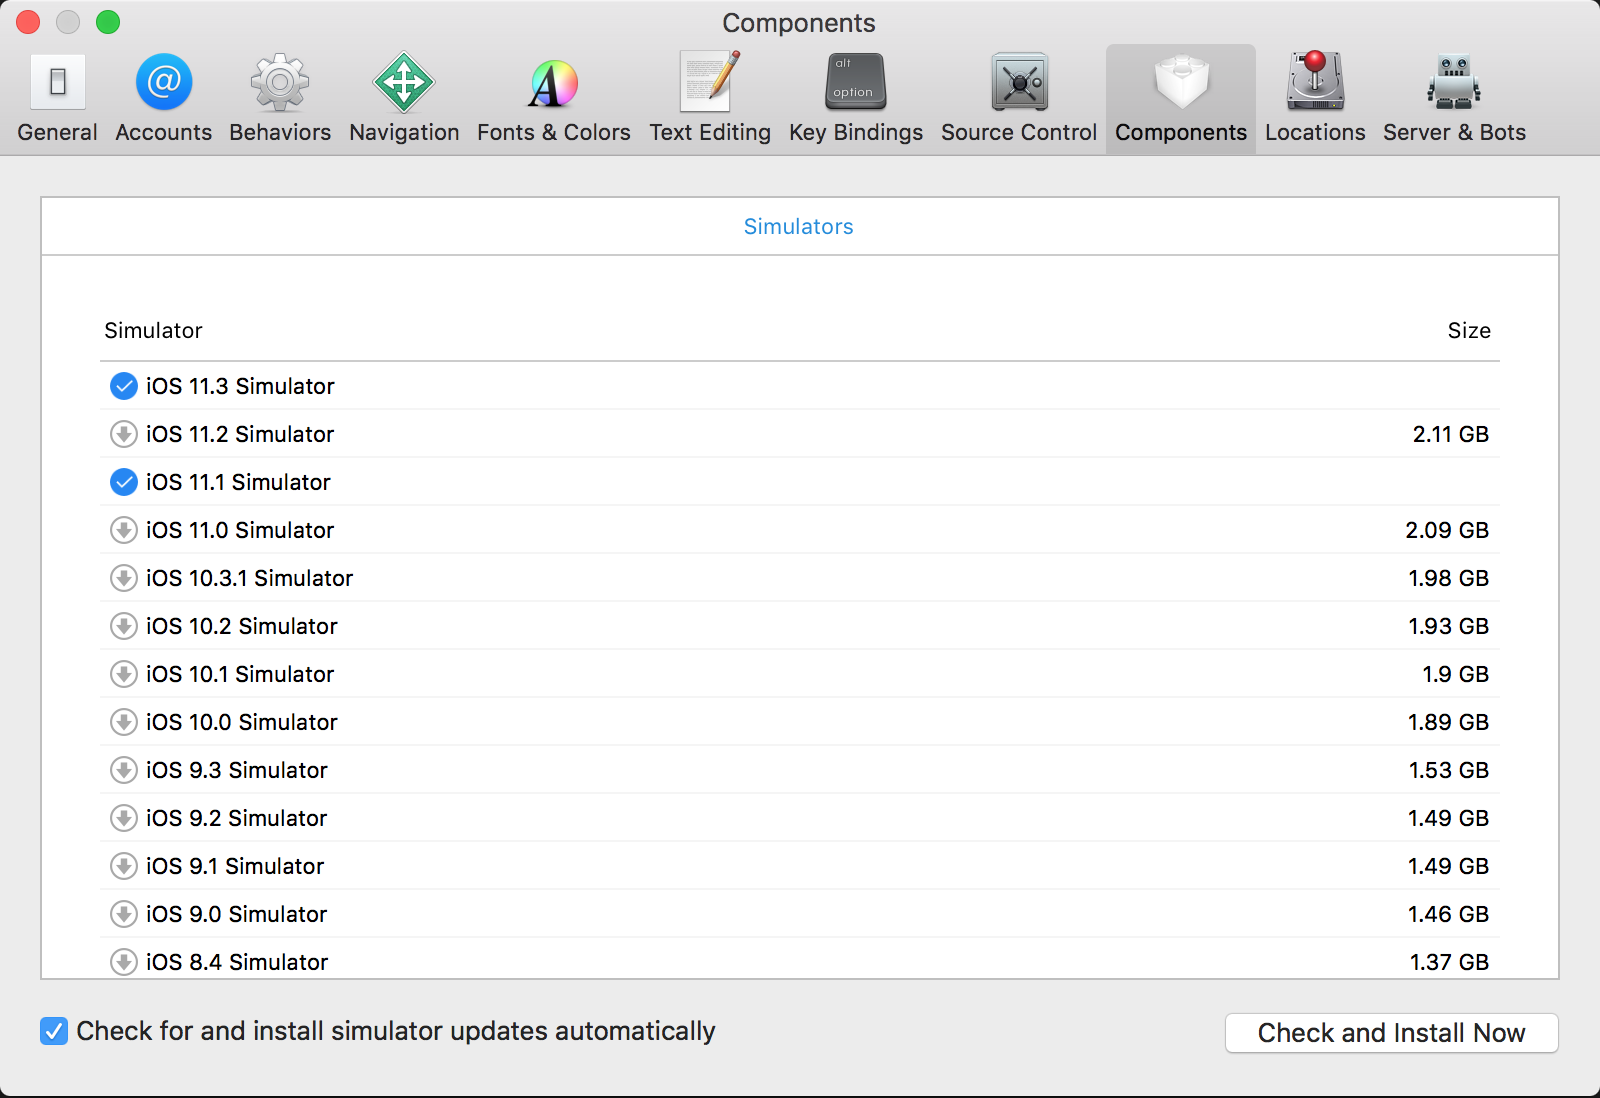
Task: Open the Locations preferences pane
Action: coord(1315,99)
